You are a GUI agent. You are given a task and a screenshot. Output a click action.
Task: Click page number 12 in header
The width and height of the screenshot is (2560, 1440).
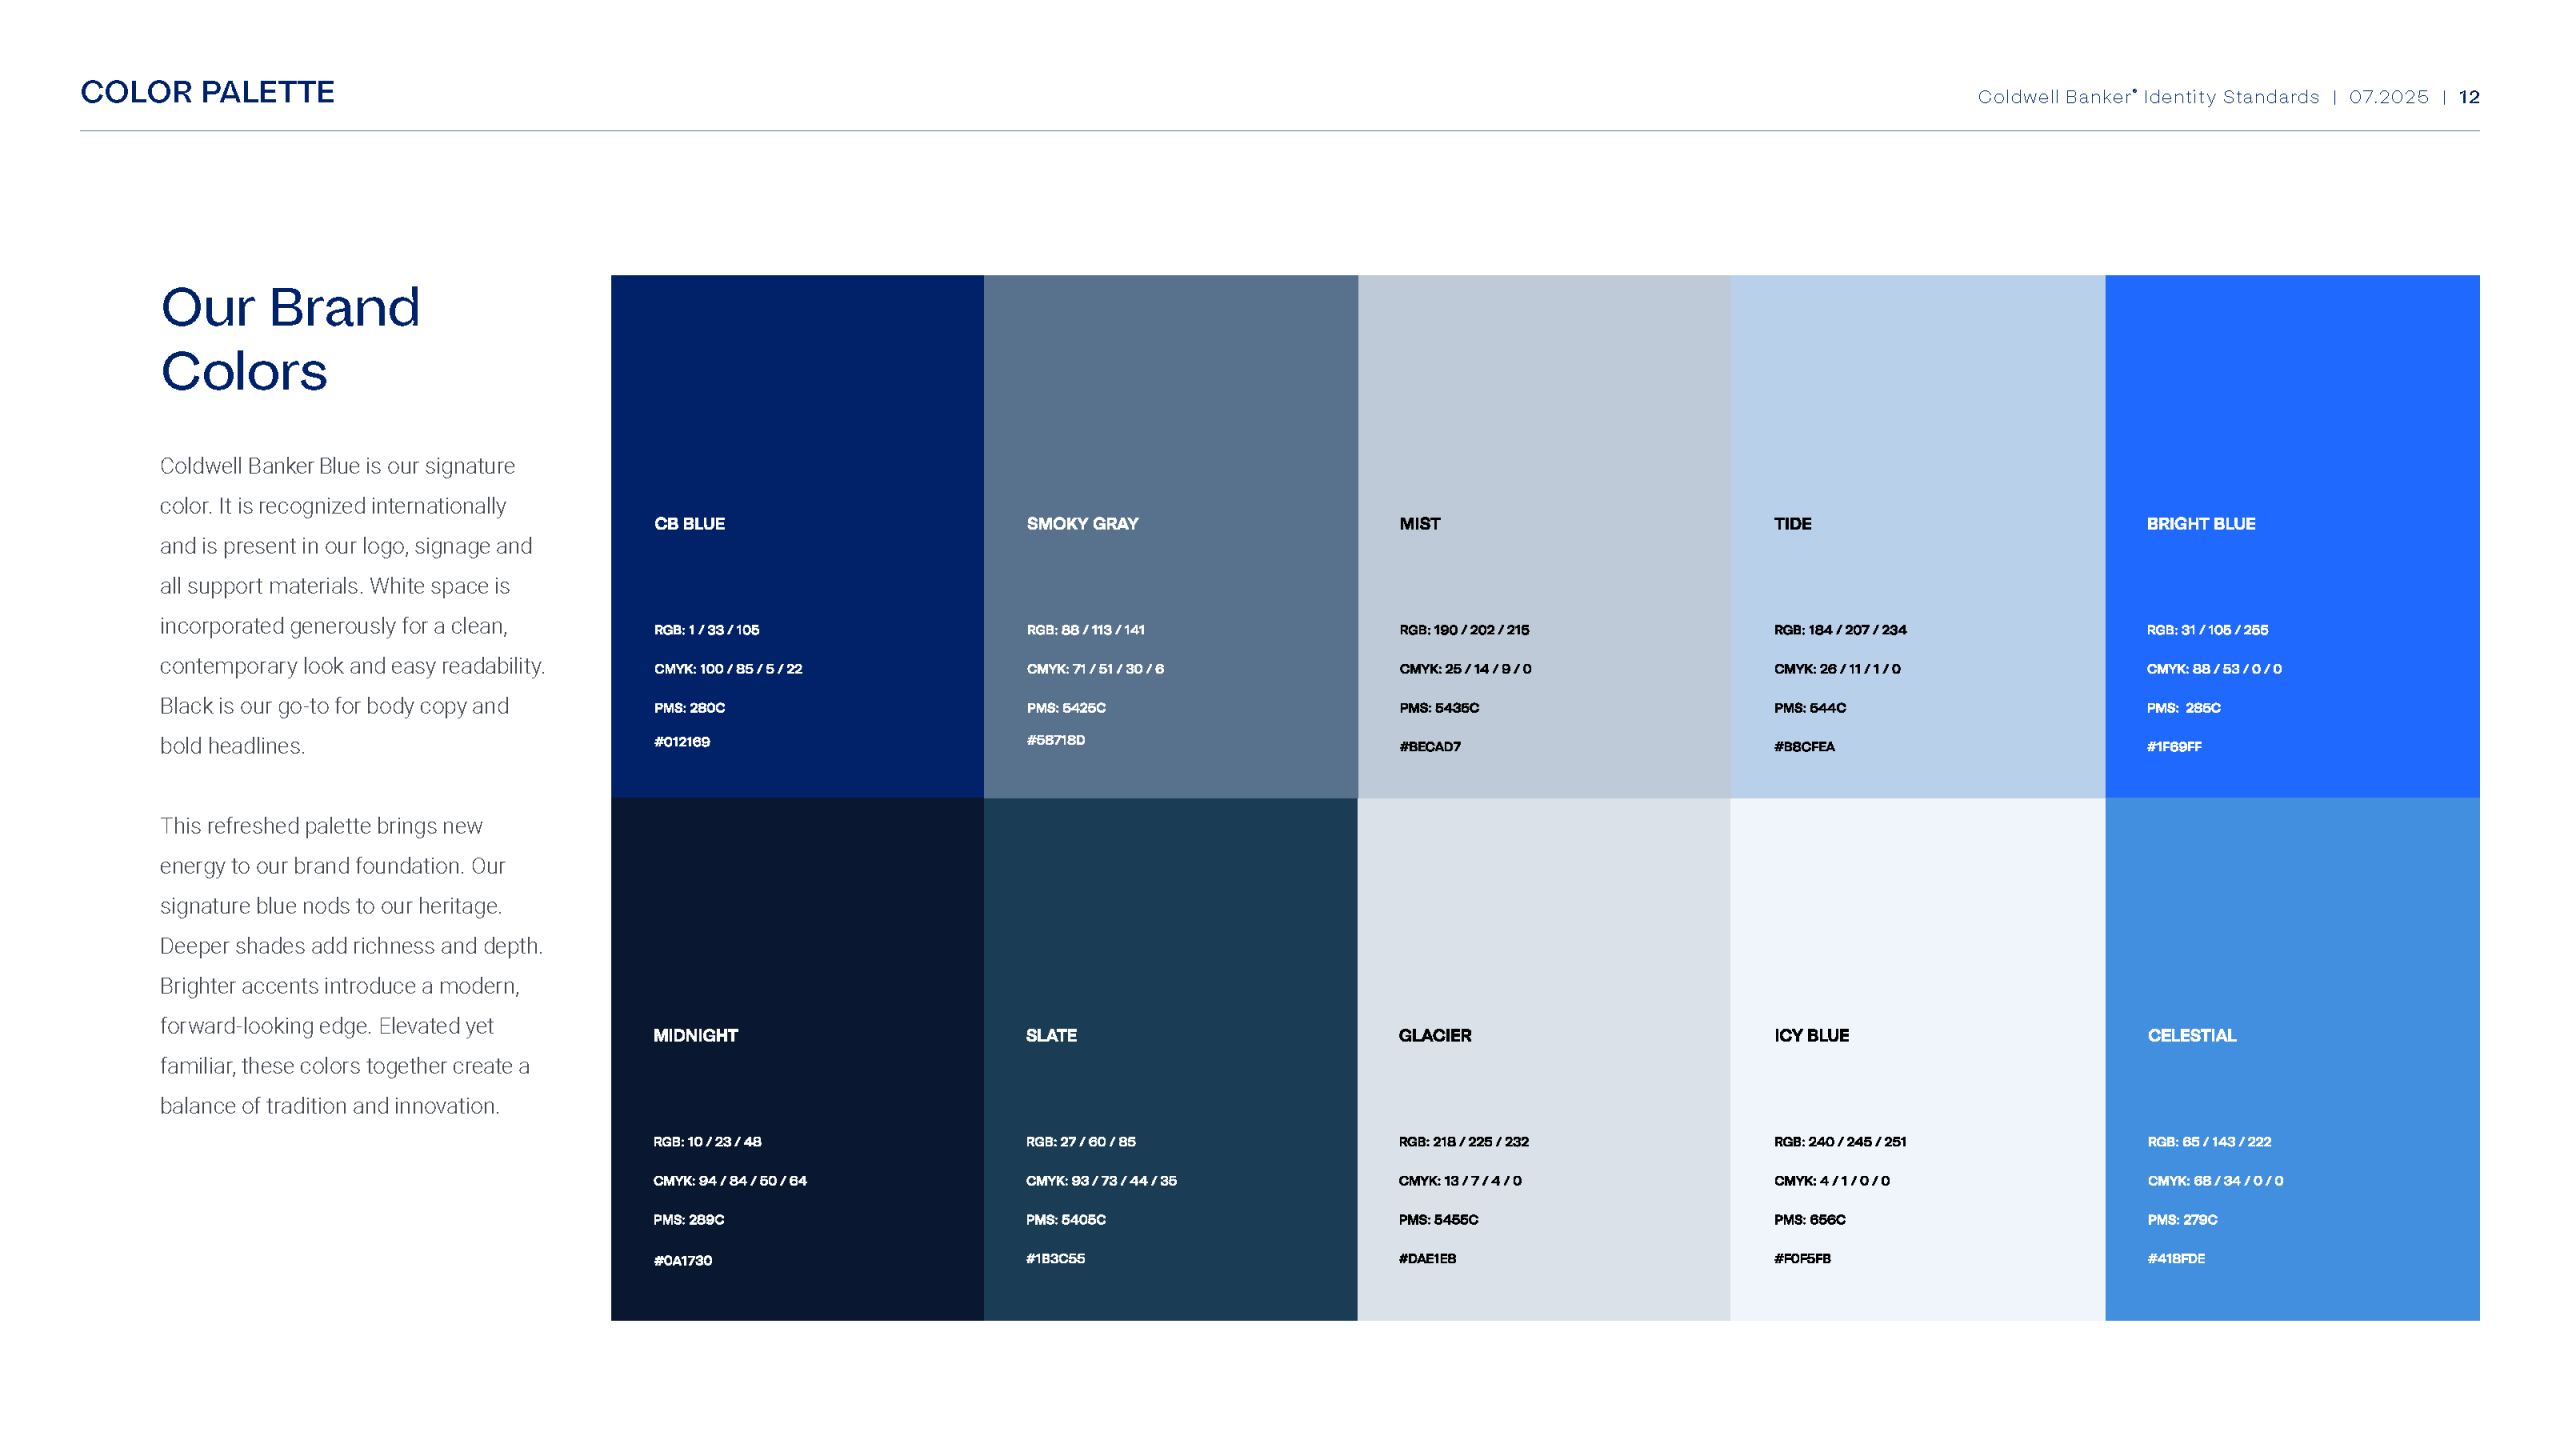[2469, 97]
